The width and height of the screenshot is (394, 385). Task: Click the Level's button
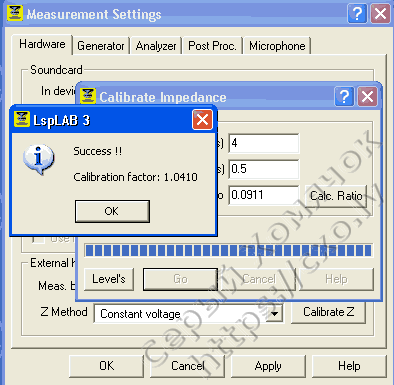109,279
